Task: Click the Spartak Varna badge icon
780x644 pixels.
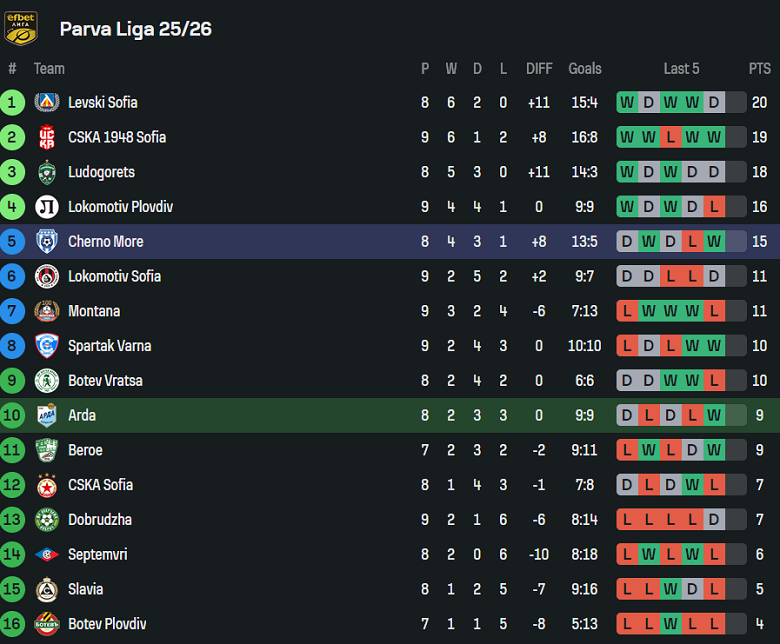Action: [46, 346]
